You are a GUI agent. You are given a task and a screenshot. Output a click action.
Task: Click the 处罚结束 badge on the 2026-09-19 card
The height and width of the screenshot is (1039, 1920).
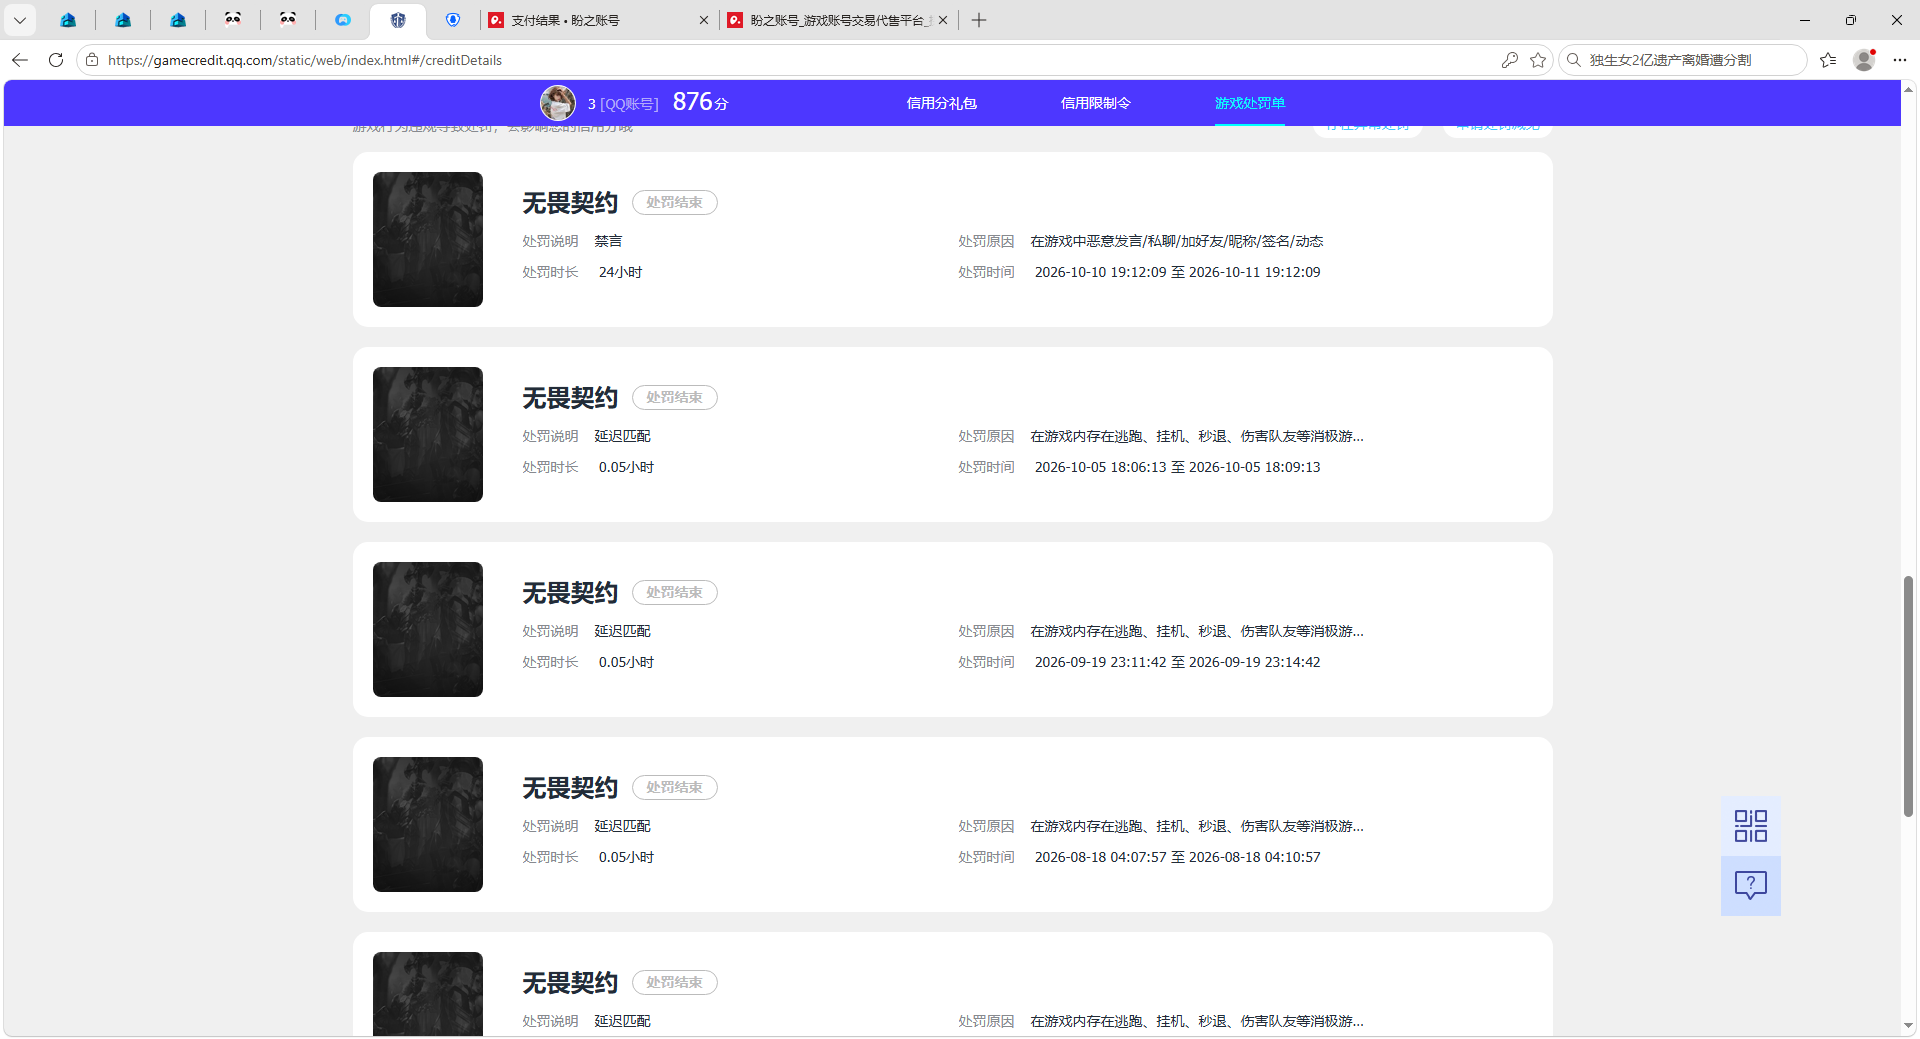pos(675,592)
